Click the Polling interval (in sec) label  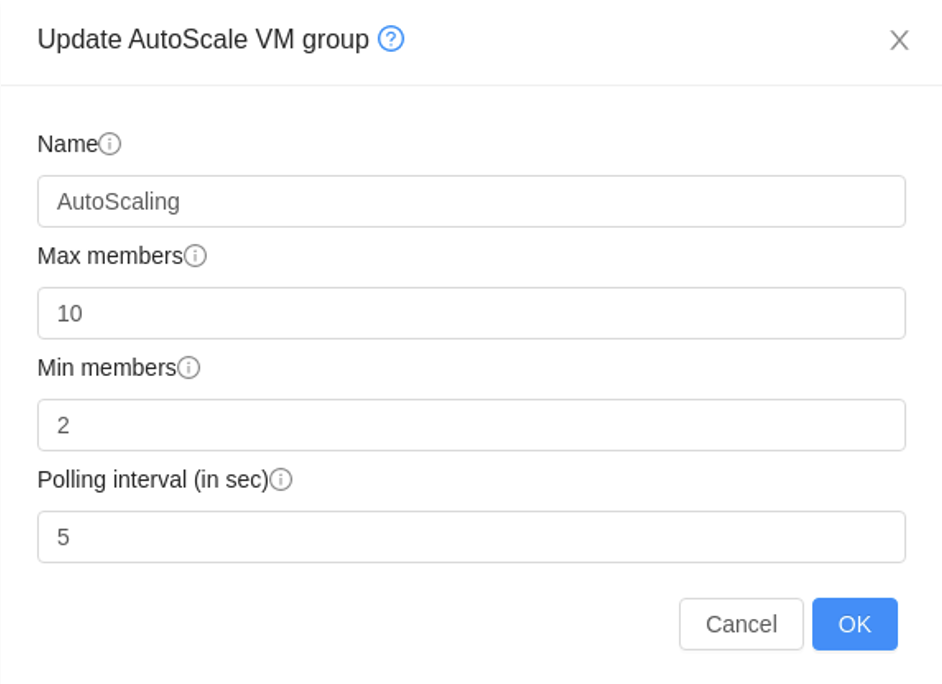[x=153, y=480]
